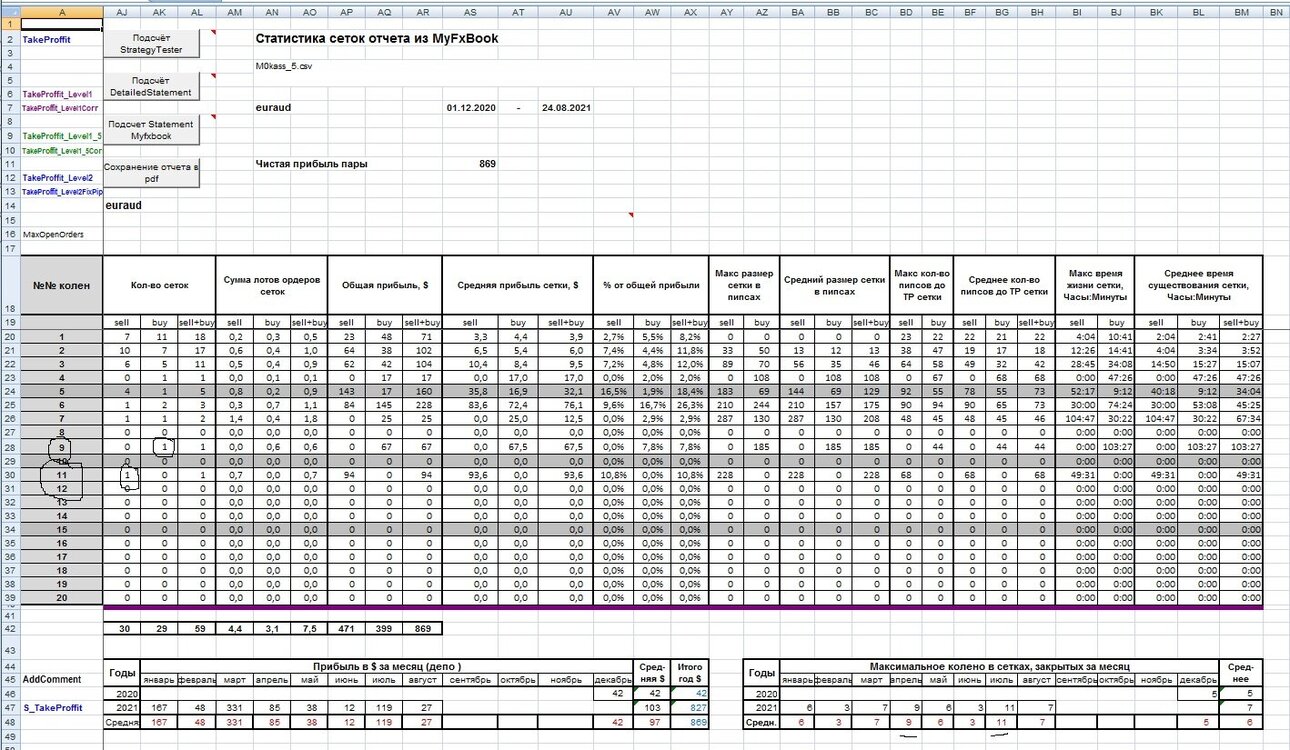1290x750 pixels.
Task: Select the % от общей прибыли header
Action: pos(652,285)
